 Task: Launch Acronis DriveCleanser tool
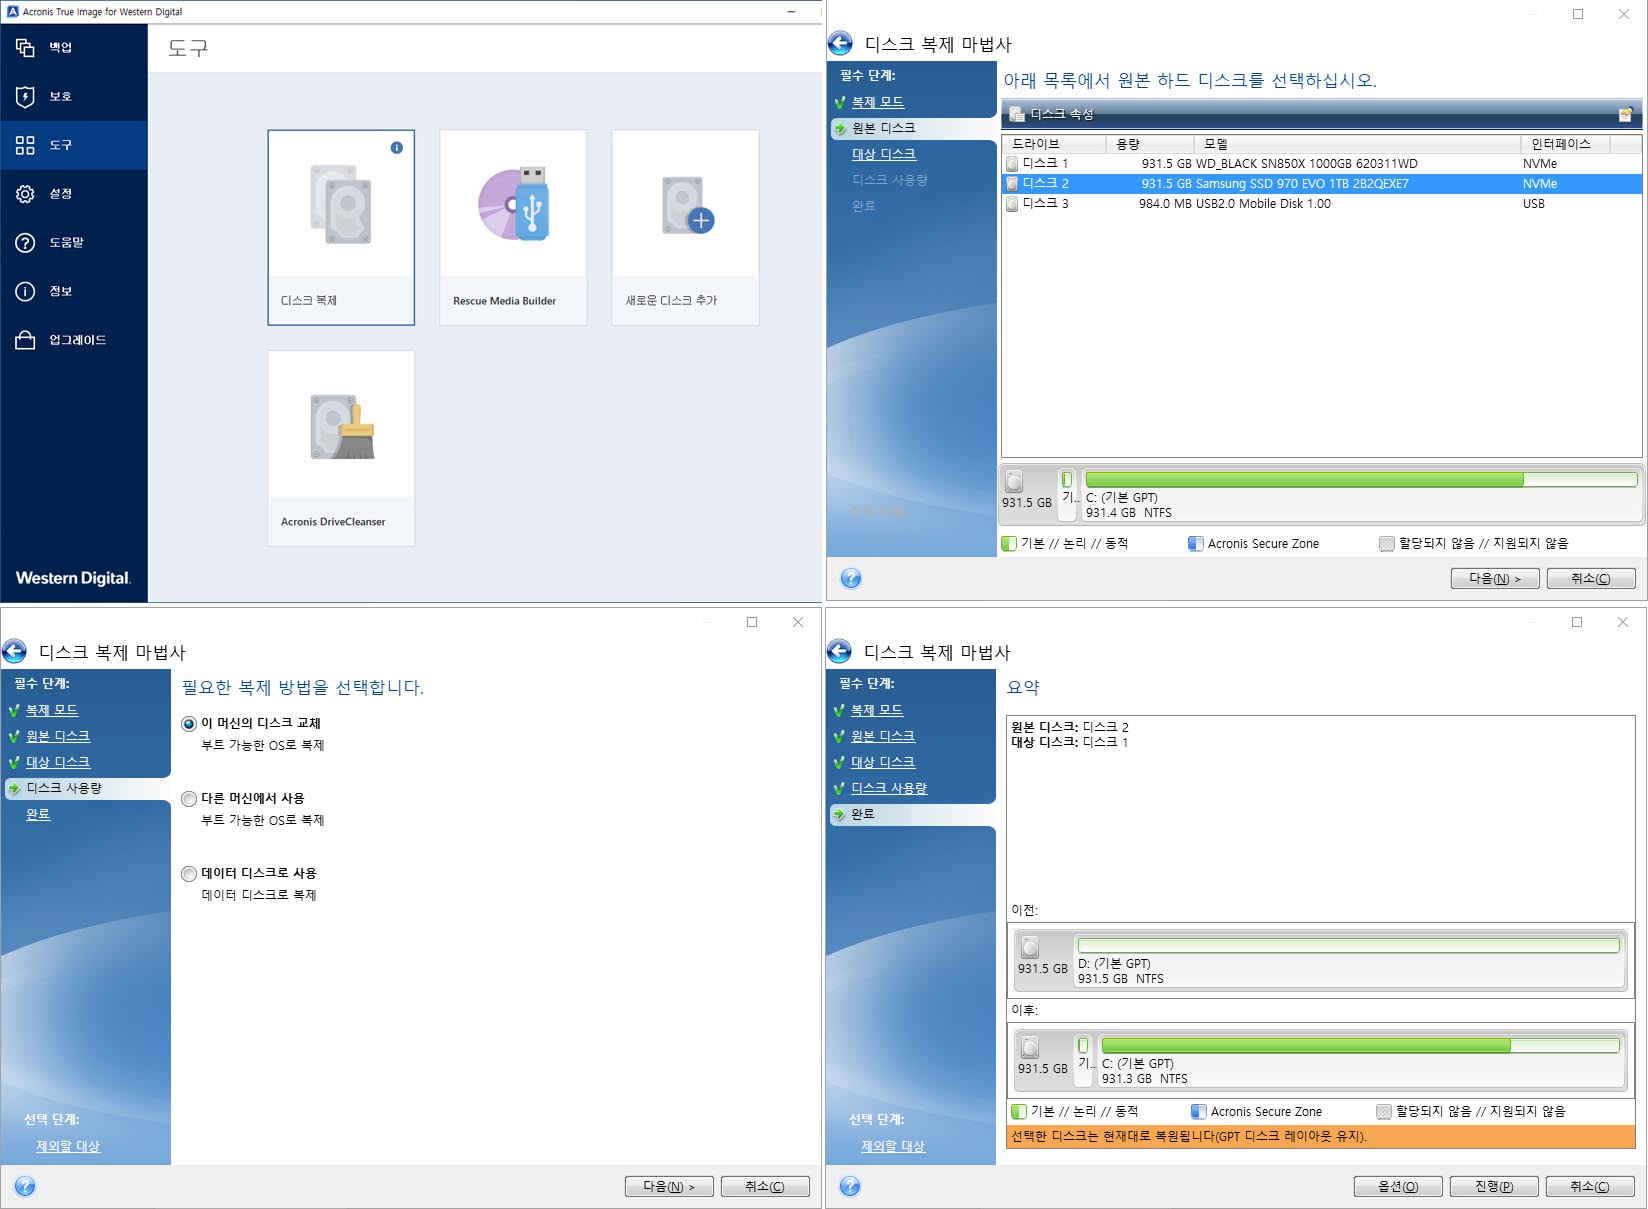point(341,448)
